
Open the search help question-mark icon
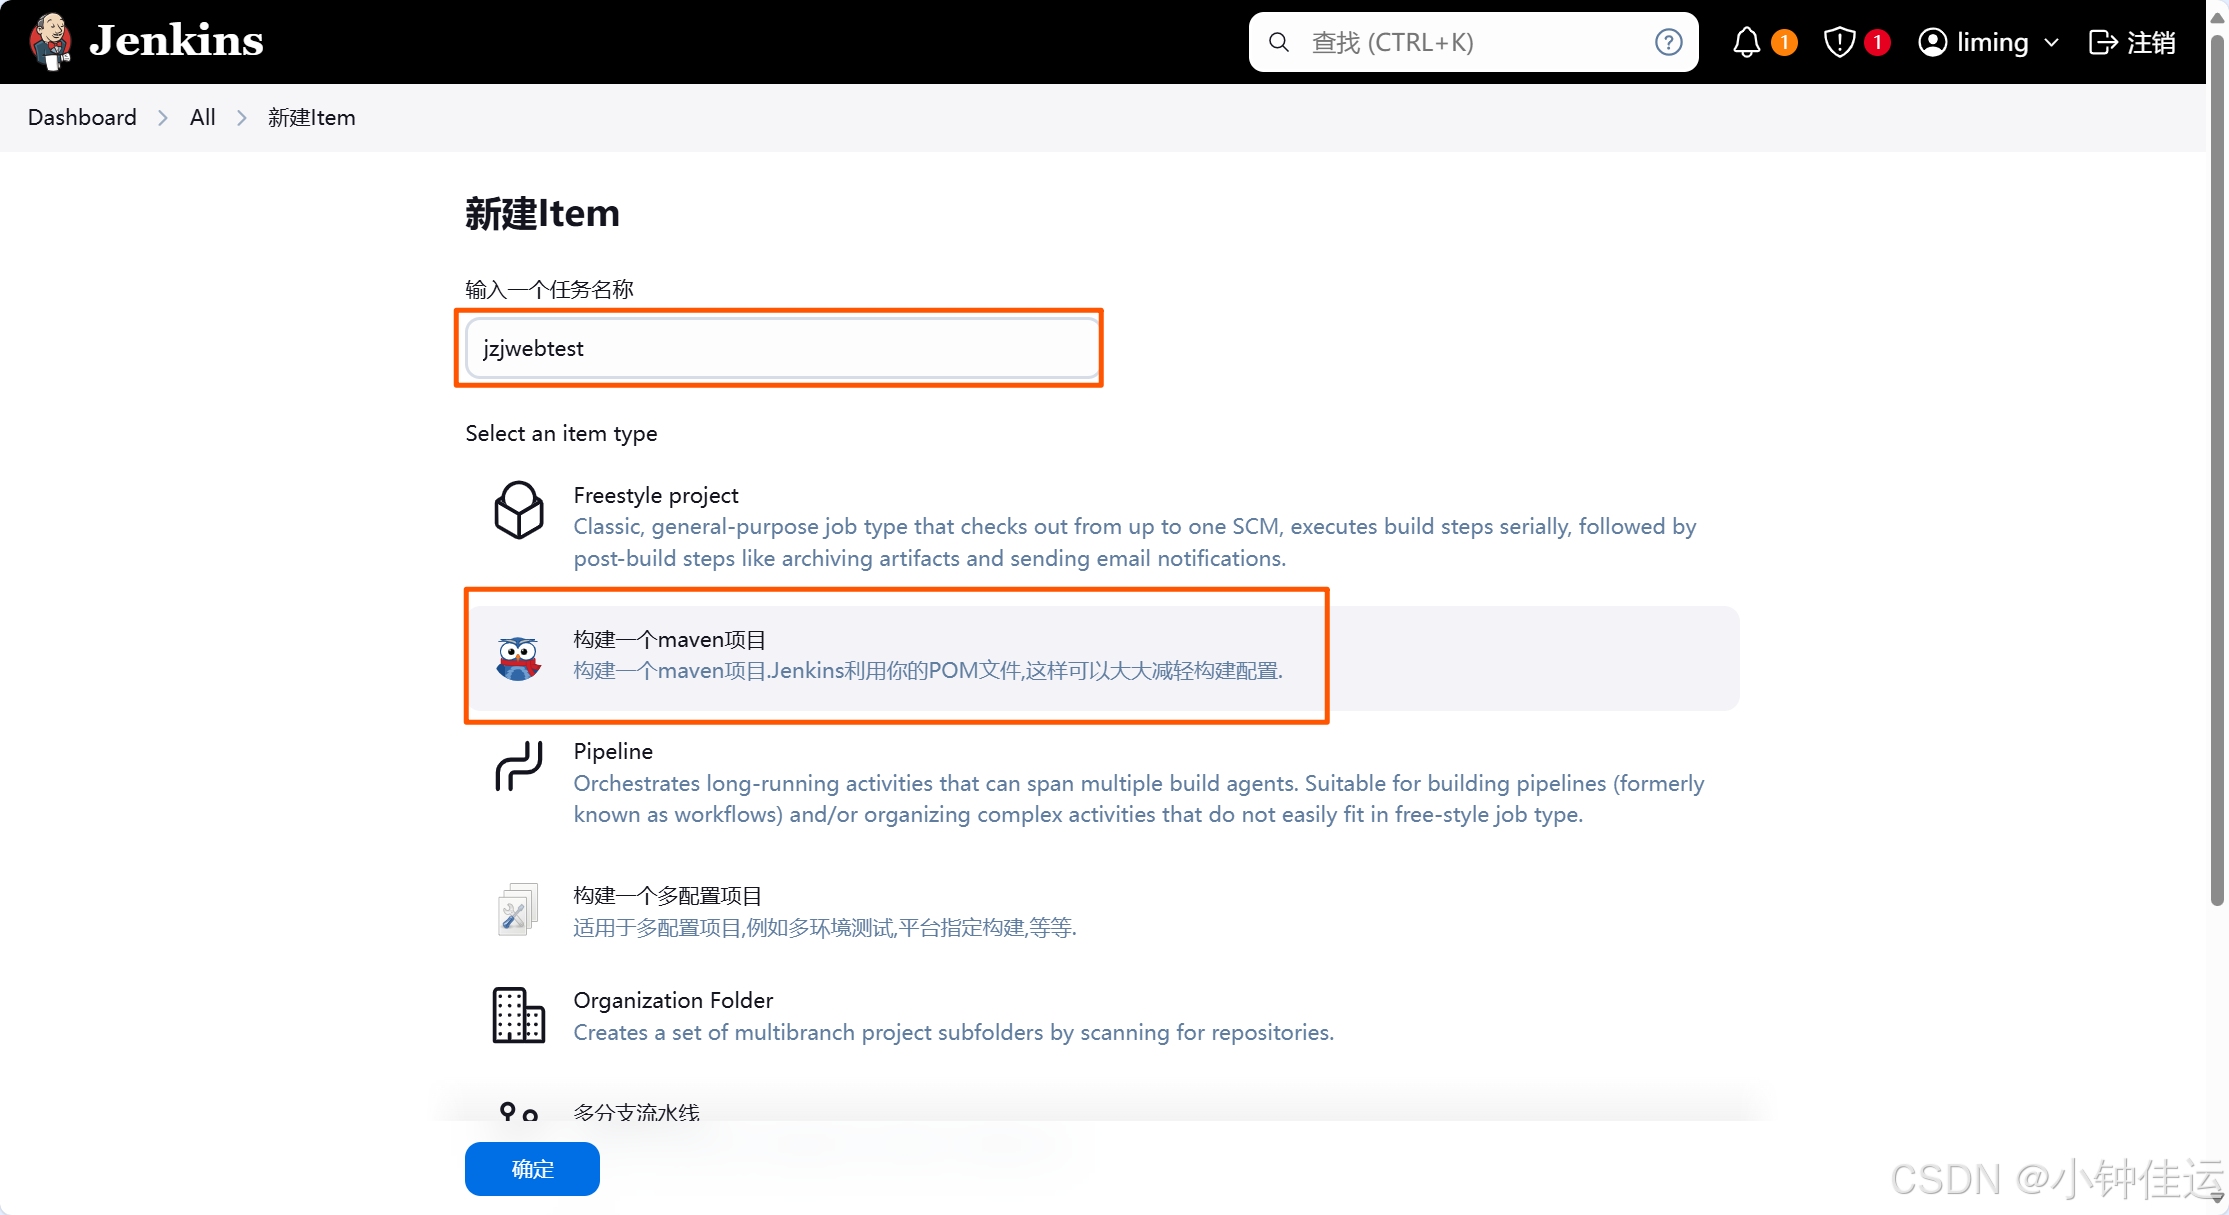[x=1668, y=42]
